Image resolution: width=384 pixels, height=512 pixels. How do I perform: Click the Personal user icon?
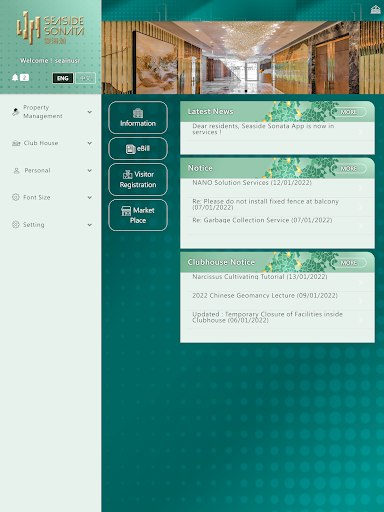16,171
